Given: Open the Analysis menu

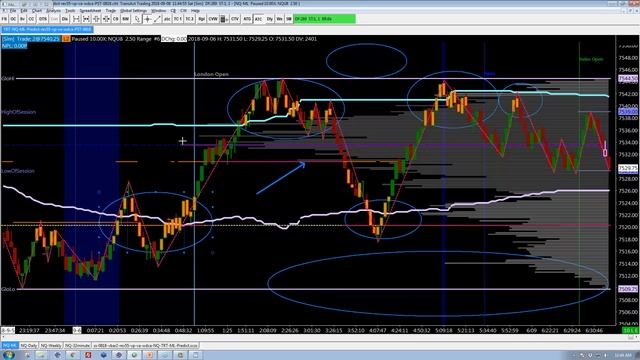Looking at the screenshot, I should click(x=53, y=11).
